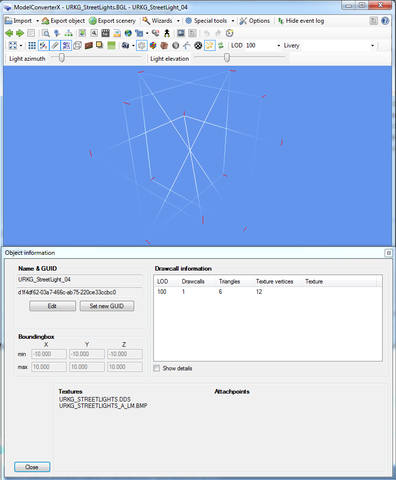Expand the Special tools dropdown arrow
396x480 pixels.
click(233, 21)
